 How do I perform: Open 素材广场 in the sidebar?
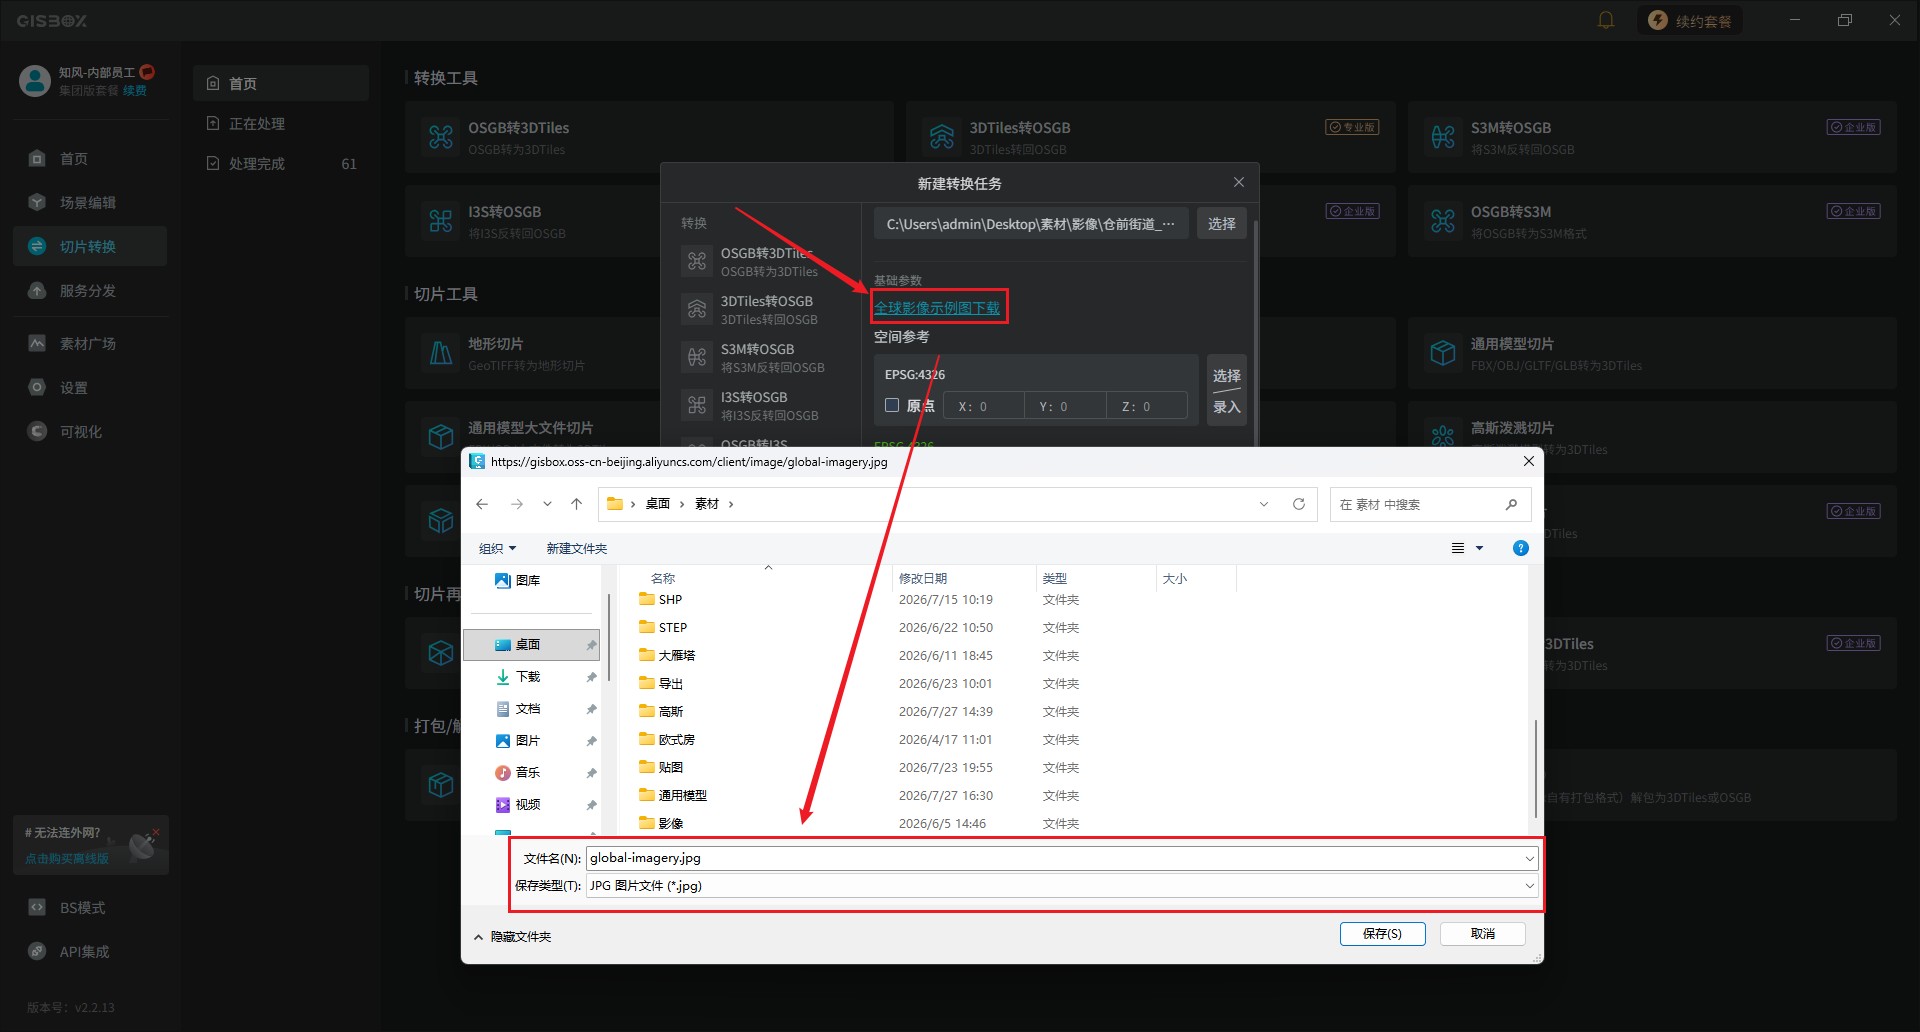(90, 344)
